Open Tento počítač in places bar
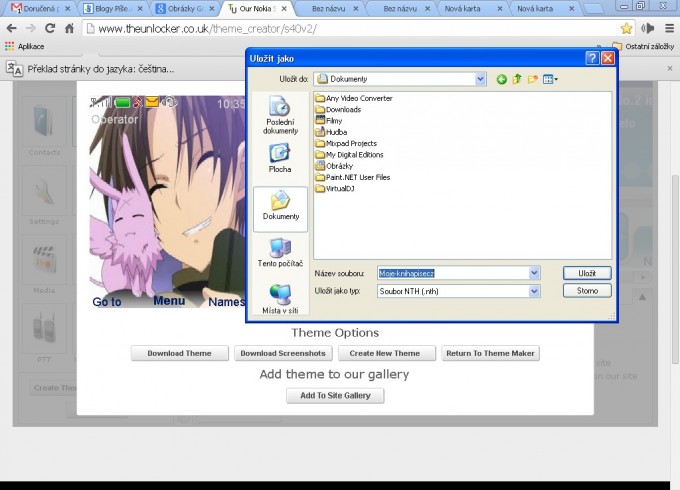Image resolution: width=680 pixels, height=490 pixels. click(x=280, y=252)
